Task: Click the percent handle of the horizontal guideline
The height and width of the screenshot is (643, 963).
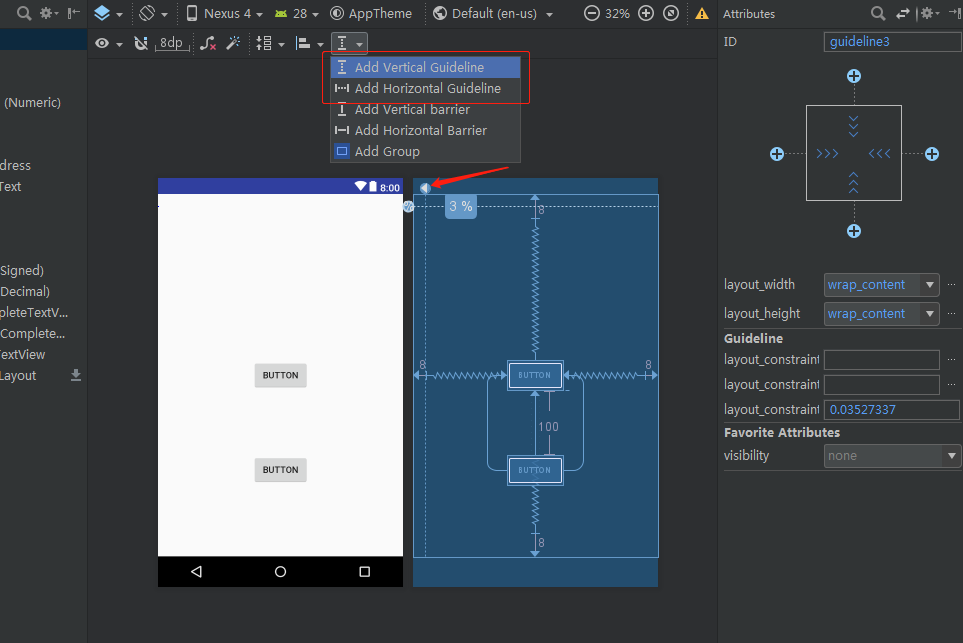Action: 408,207
